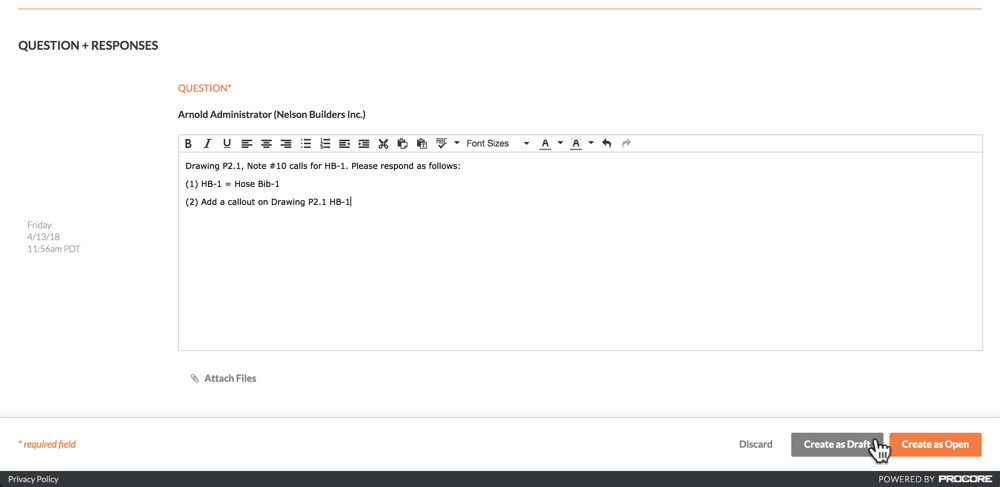
Task: Apply the text background highlight color
Action: pyautogui.click(x=576, y=144)
